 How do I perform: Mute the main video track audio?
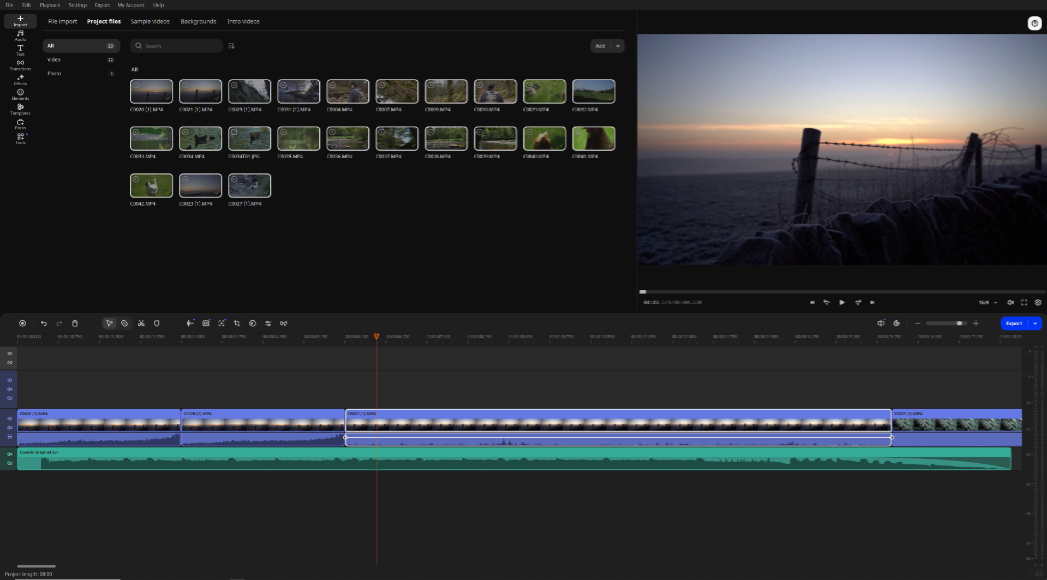[9, 427]
